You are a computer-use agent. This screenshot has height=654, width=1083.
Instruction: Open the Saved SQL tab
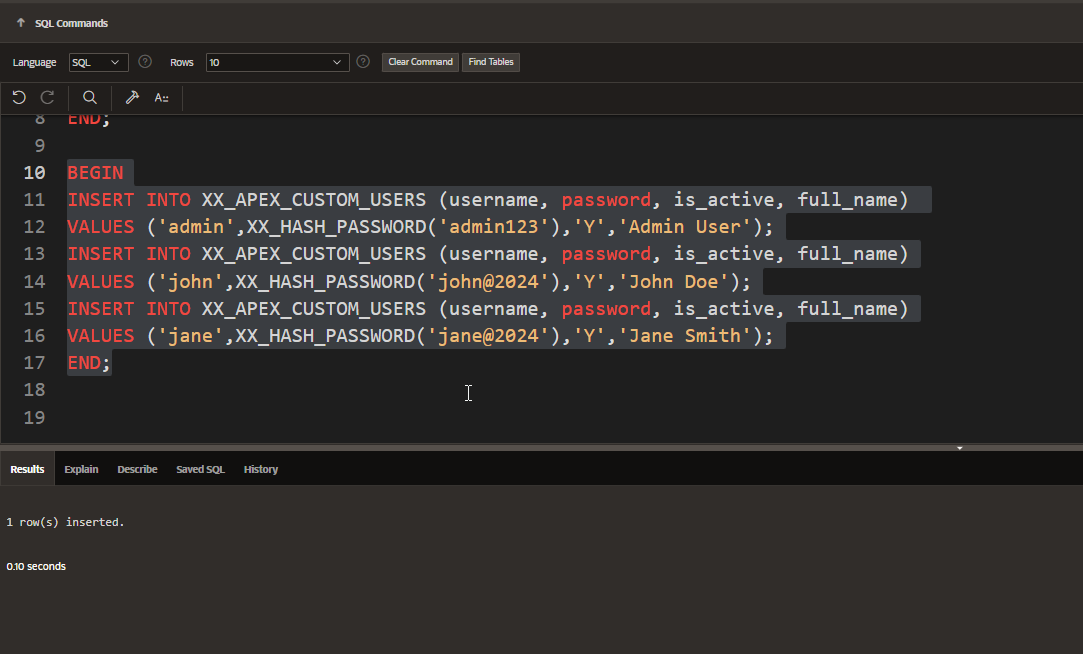(x=200, y=469)
